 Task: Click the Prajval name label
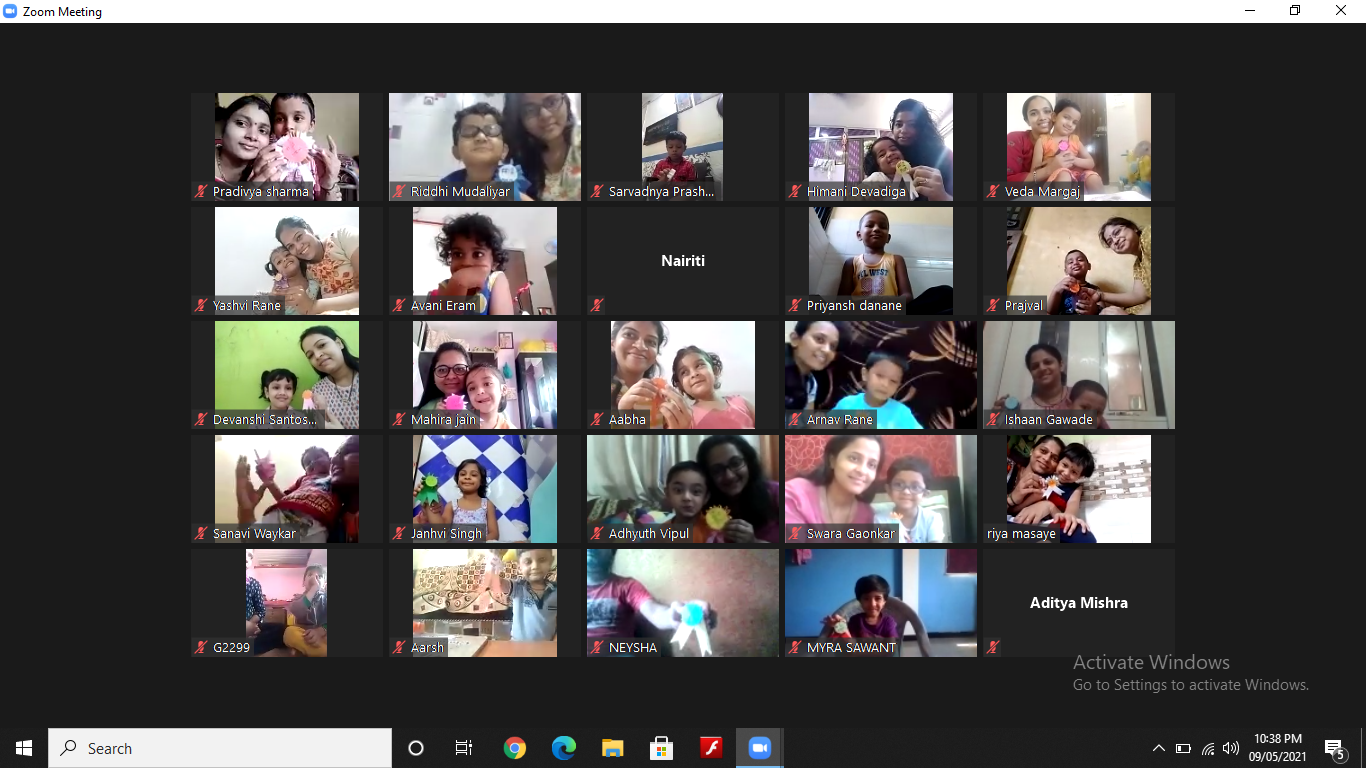click(x=1024, y=305)
